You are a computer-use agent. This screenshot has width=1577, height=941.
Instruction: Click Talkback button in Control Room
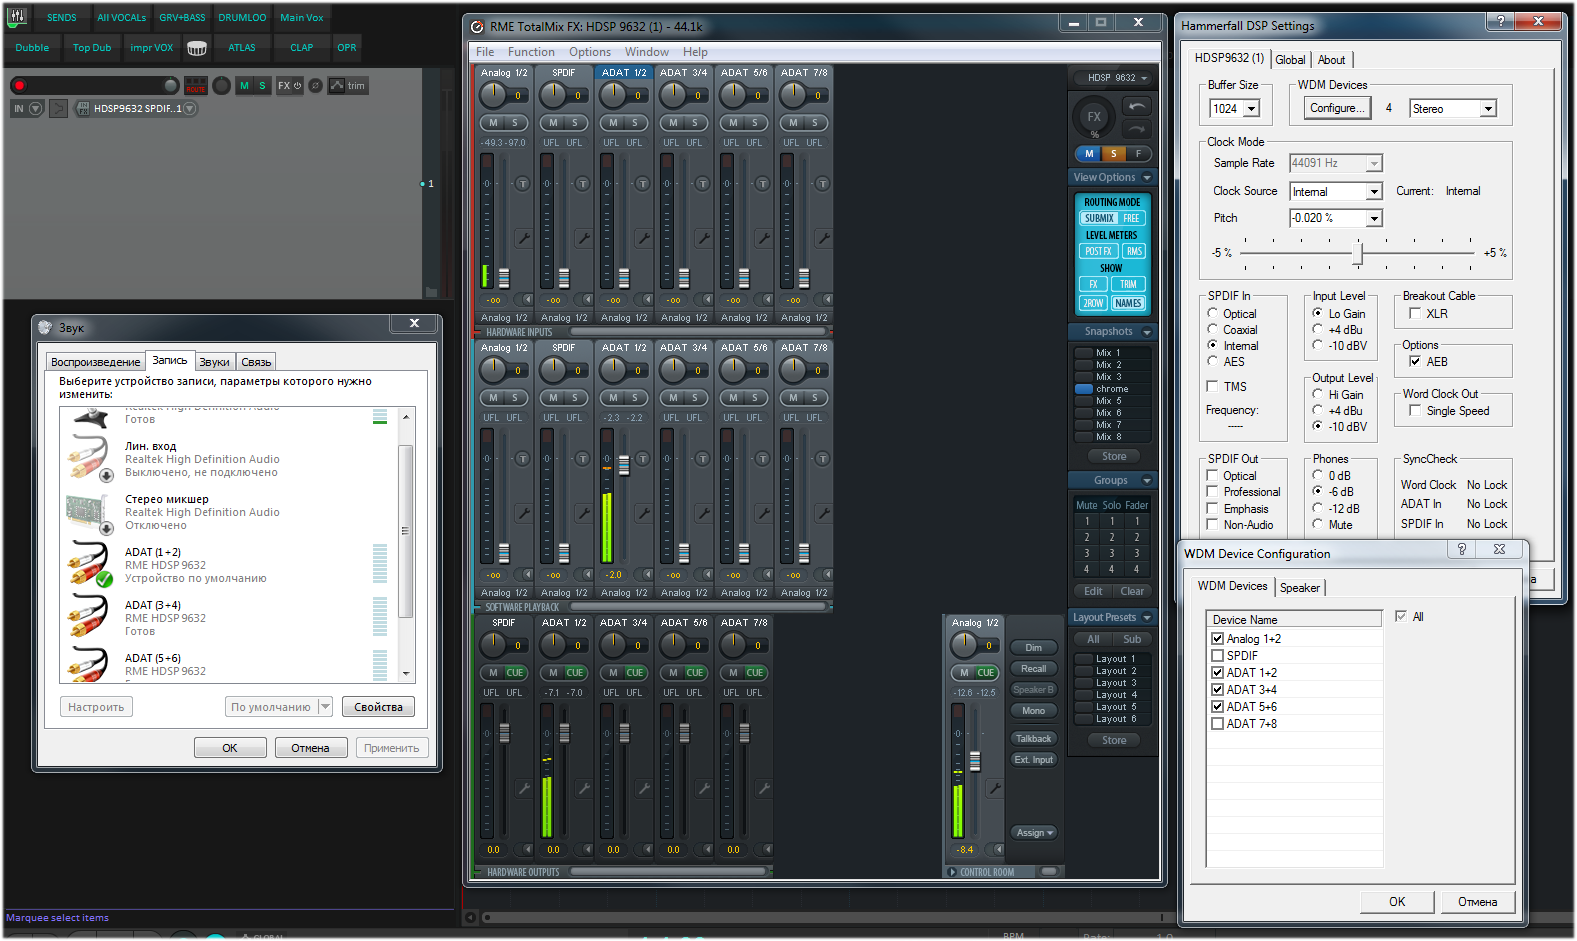click(x=1033, y=739)
